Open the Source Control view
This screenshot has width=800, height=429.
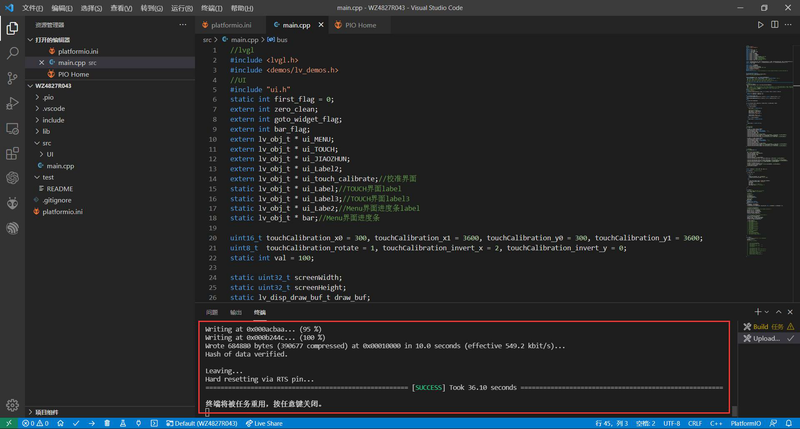click(x=12, y=78)
